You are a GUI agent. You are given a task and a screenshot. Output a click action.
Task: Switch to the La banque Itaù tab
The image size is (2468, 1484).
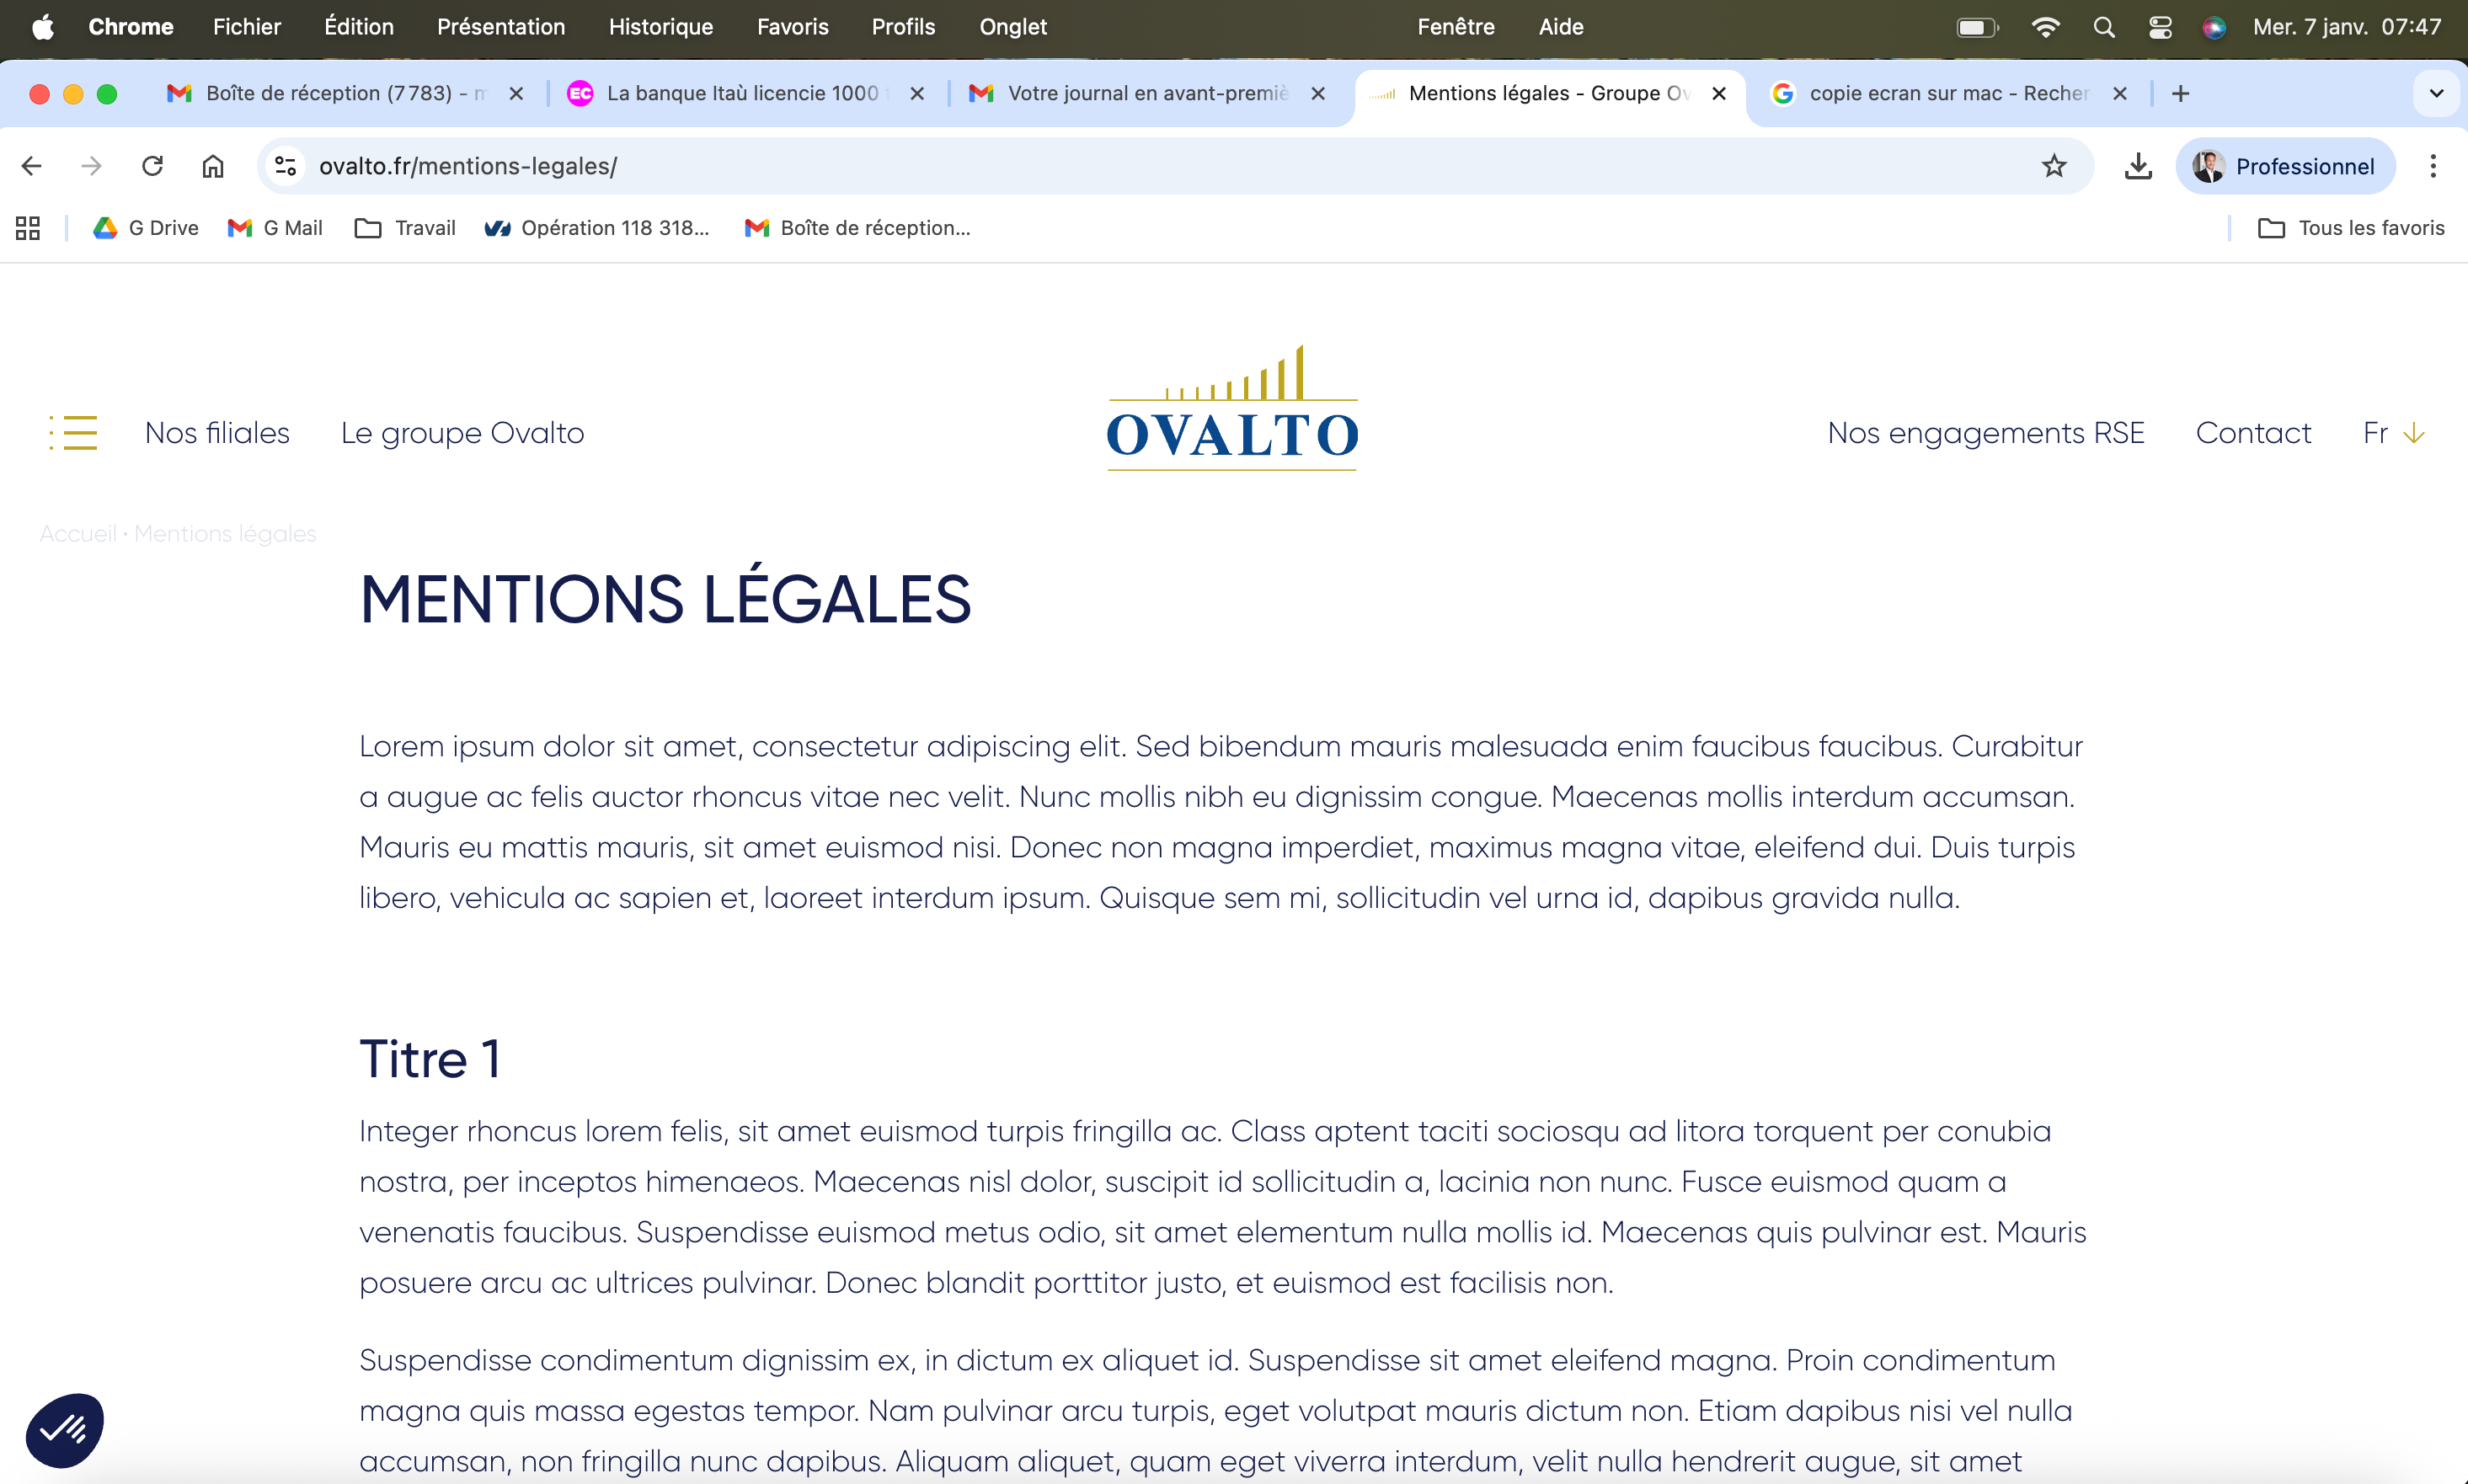(742, 93)
